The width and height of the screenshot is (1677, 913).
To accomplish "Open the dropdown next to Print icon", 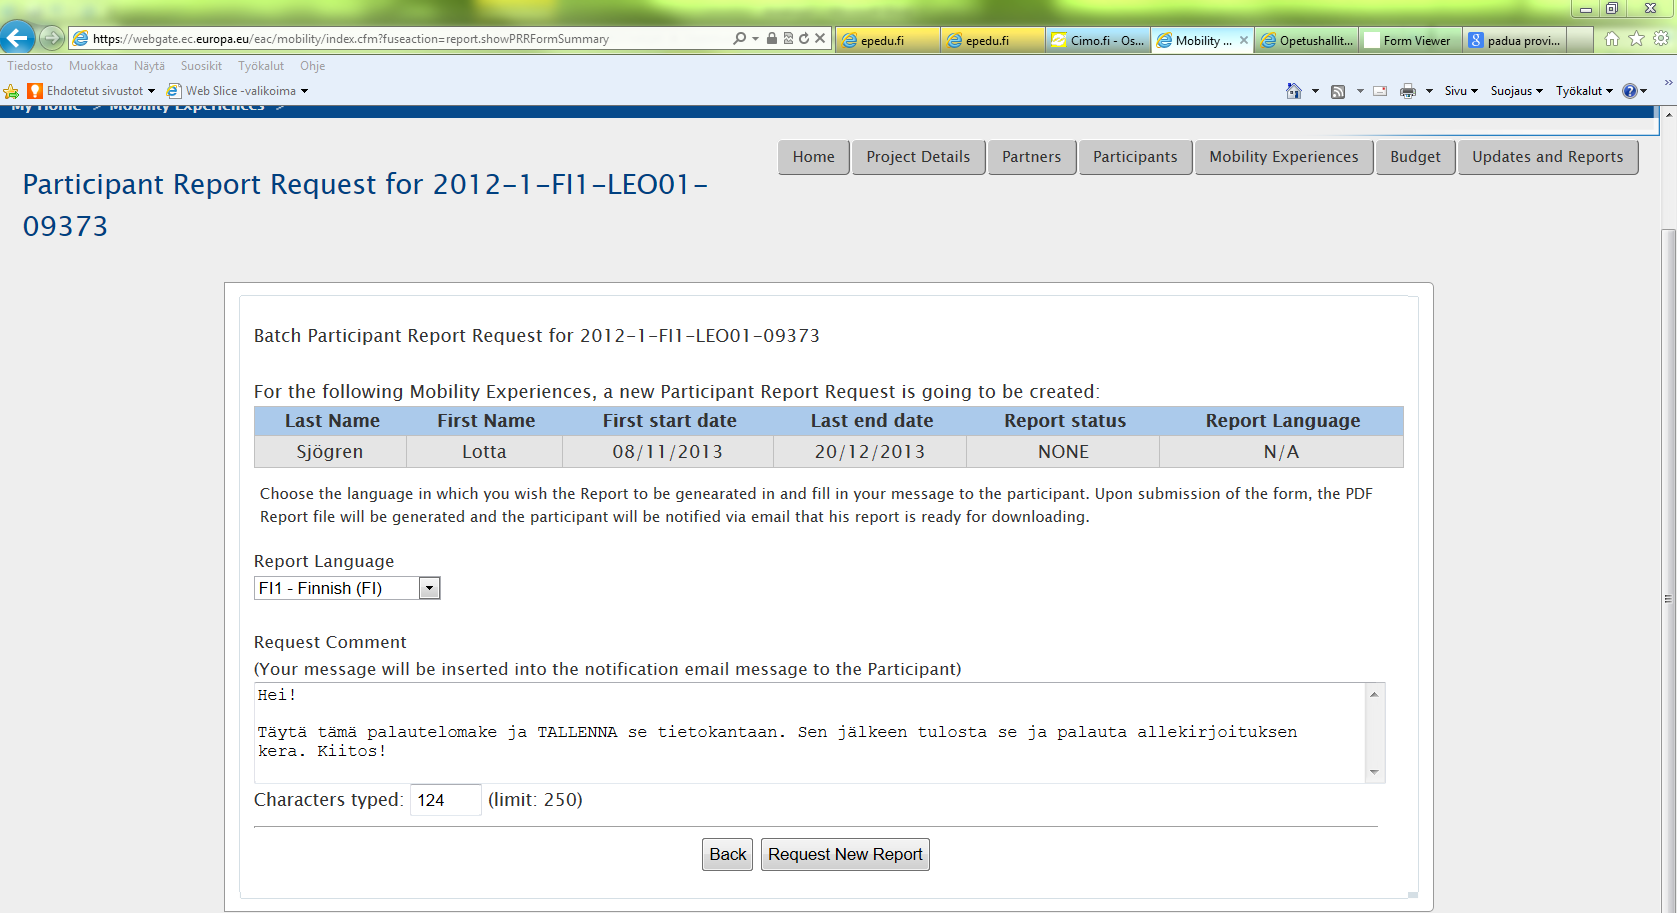I will coord(1429,91).
